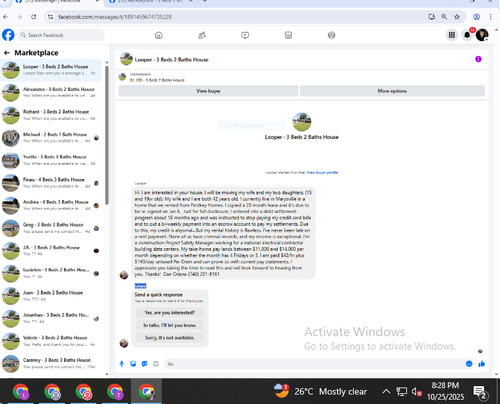Open the Yvette conversation in the list

click(x=51, y=160)
